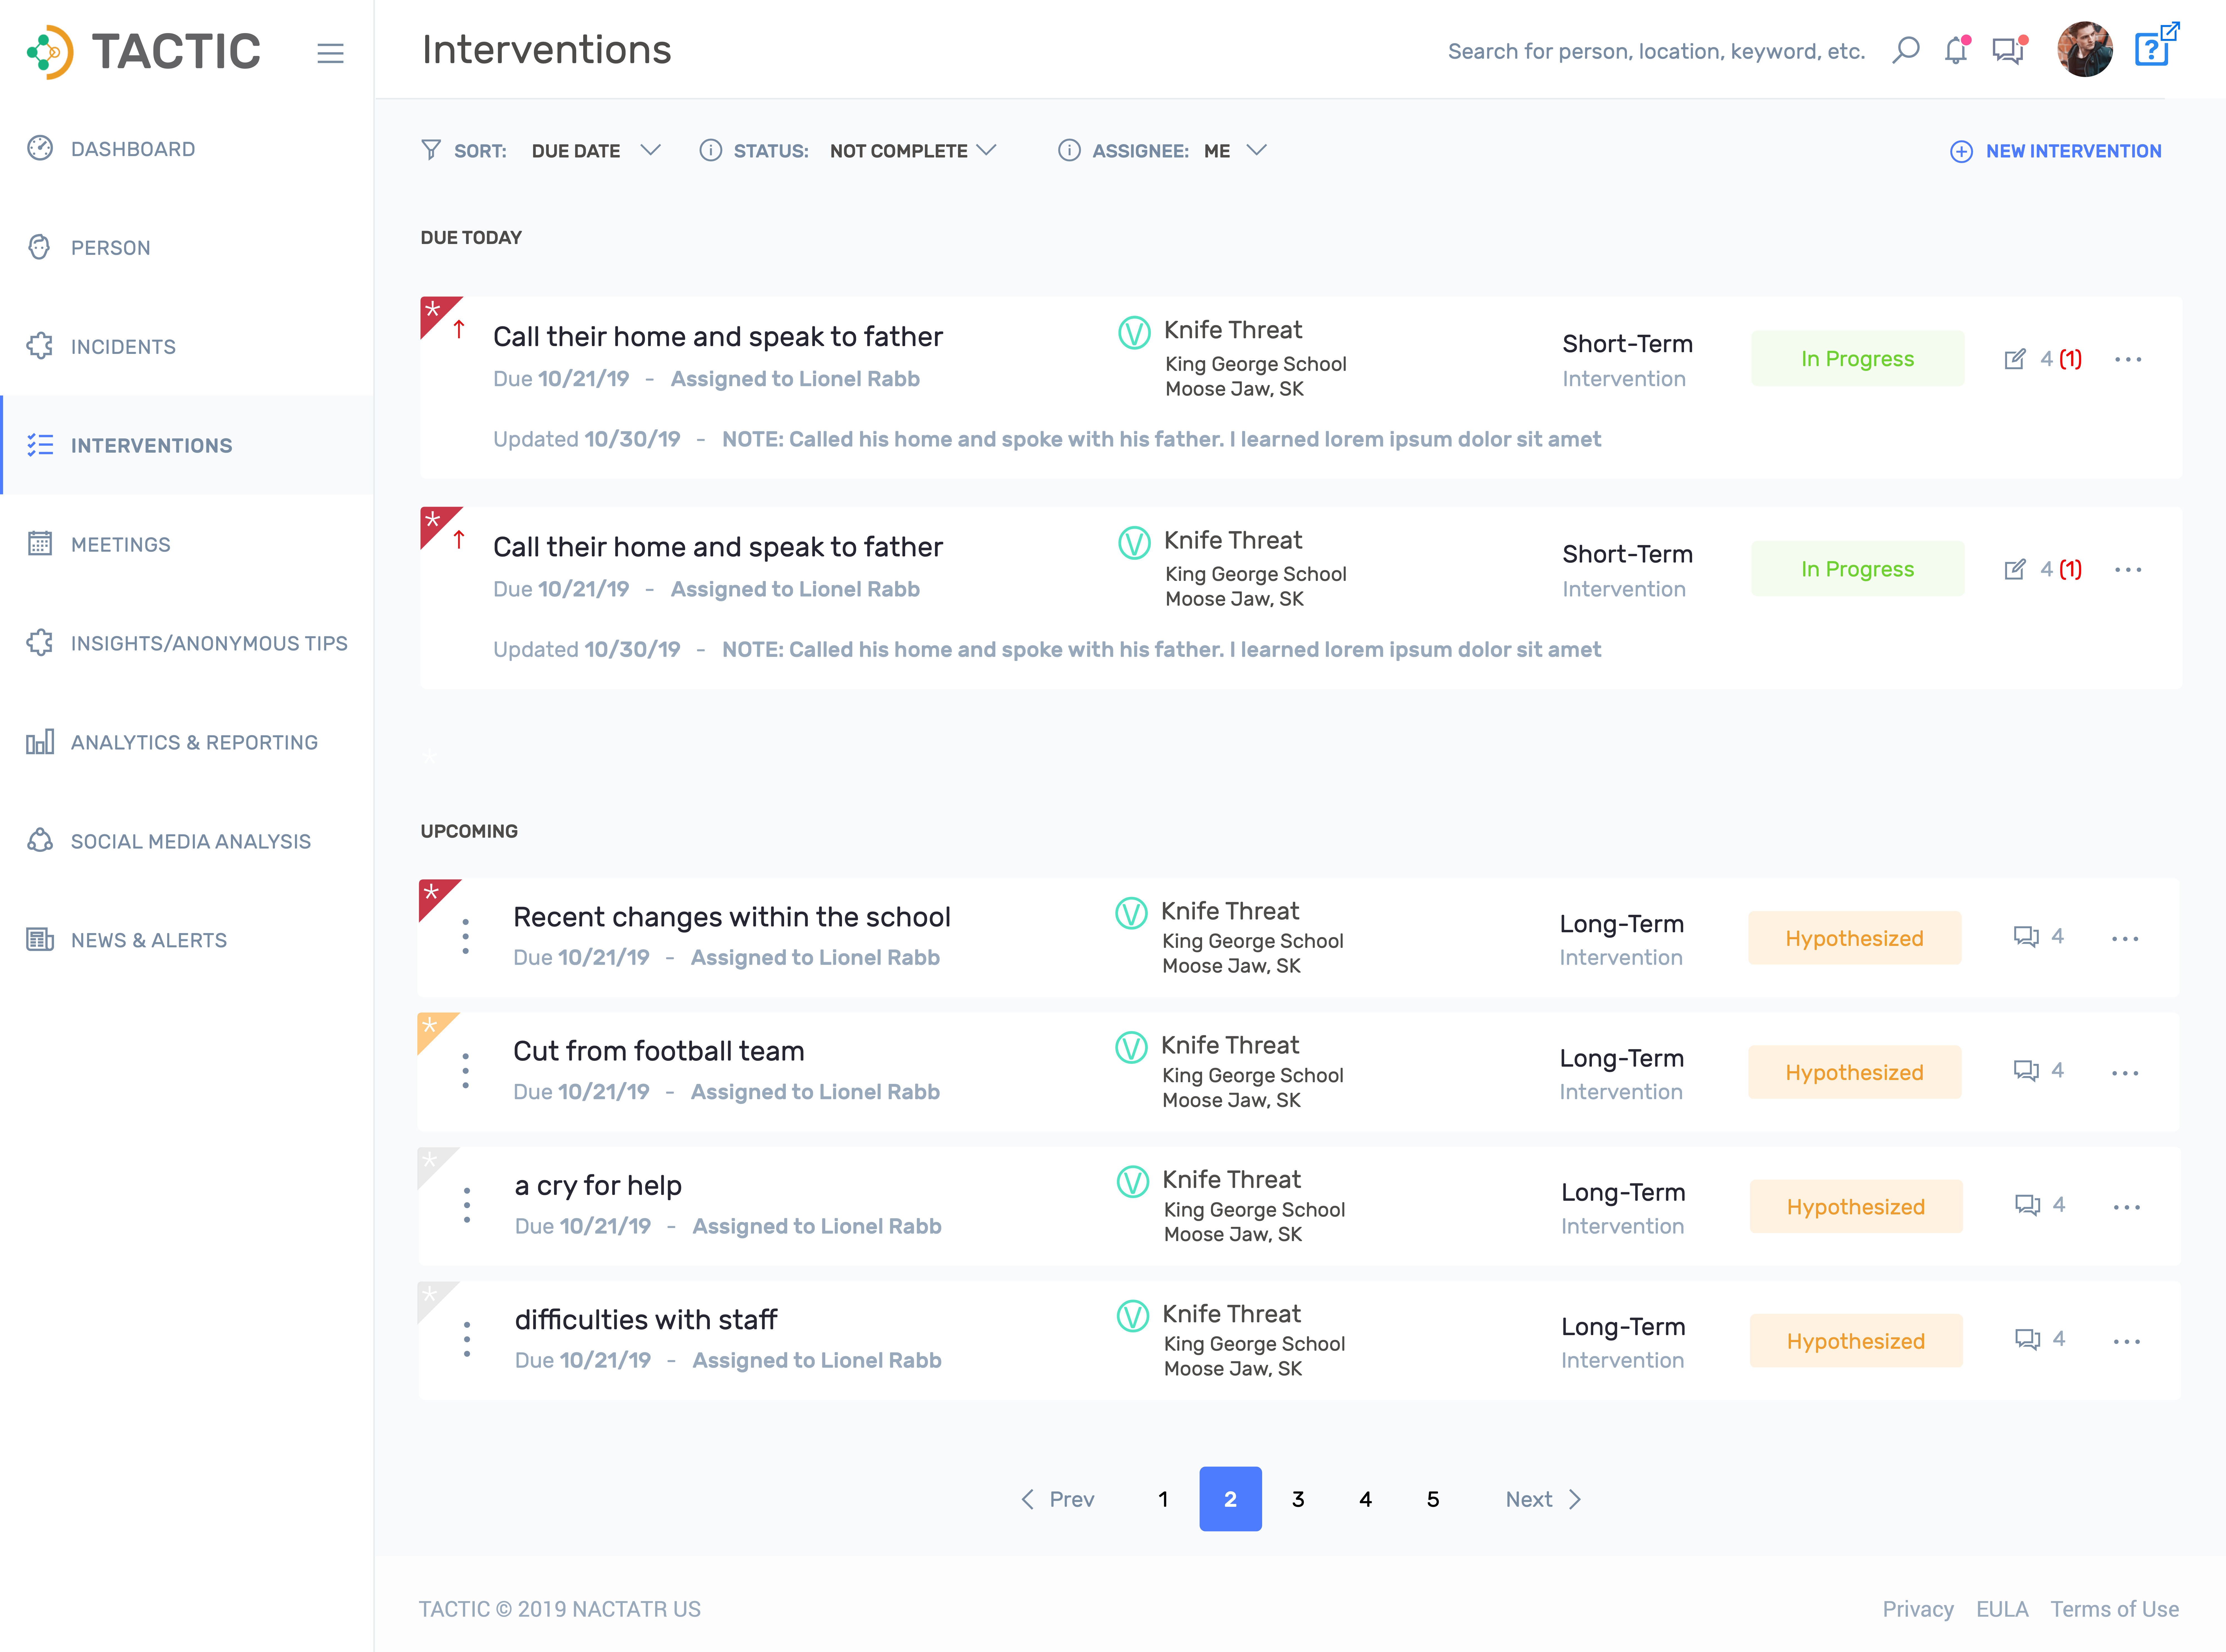Open Insights/Anonymous Tips in sidebar
The height and width of the screenshot is (1652, 2226).
[x=187, y=643]
